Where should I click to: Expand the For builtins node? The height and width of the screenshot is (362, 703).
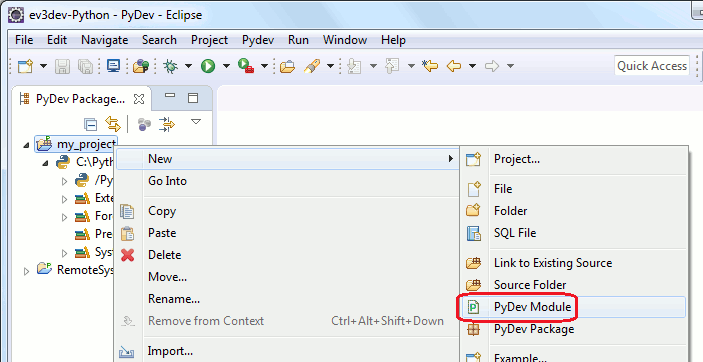64,217
